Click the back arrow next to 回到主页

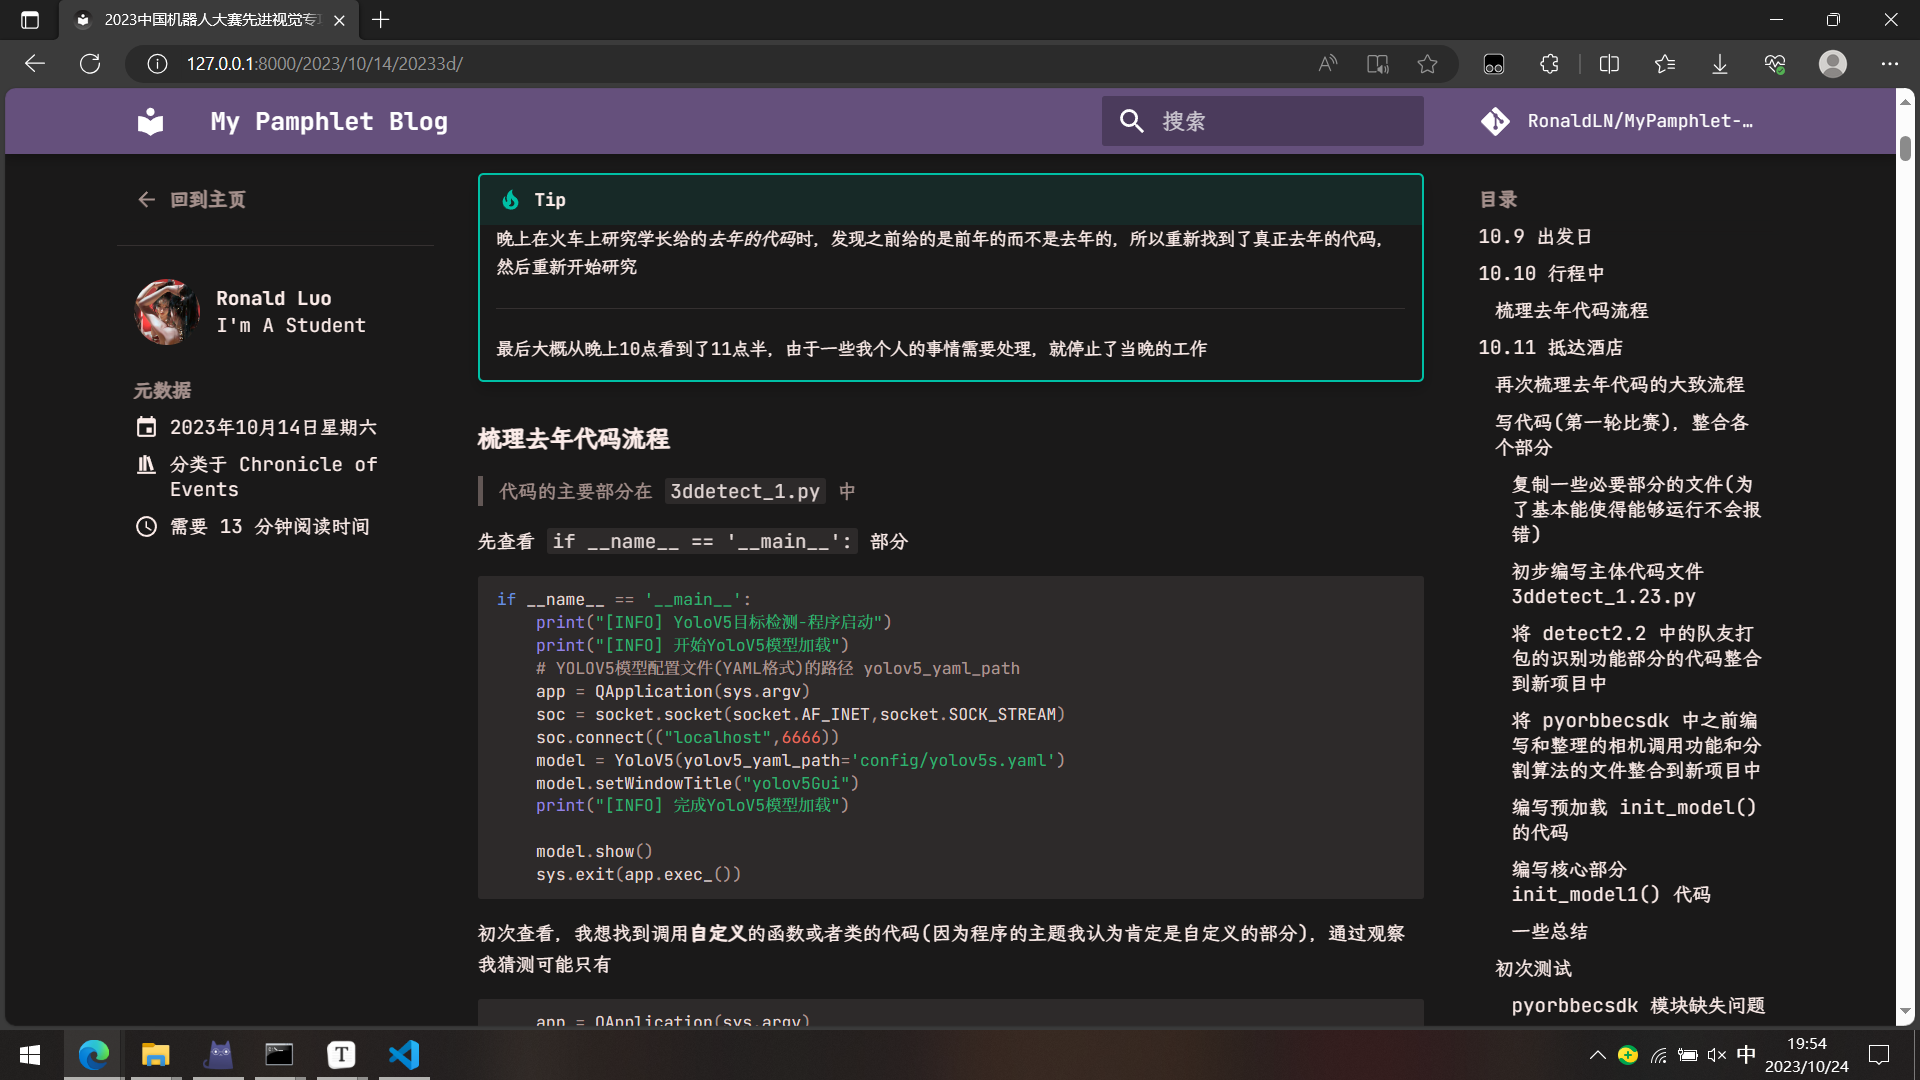tap(146, 200)
